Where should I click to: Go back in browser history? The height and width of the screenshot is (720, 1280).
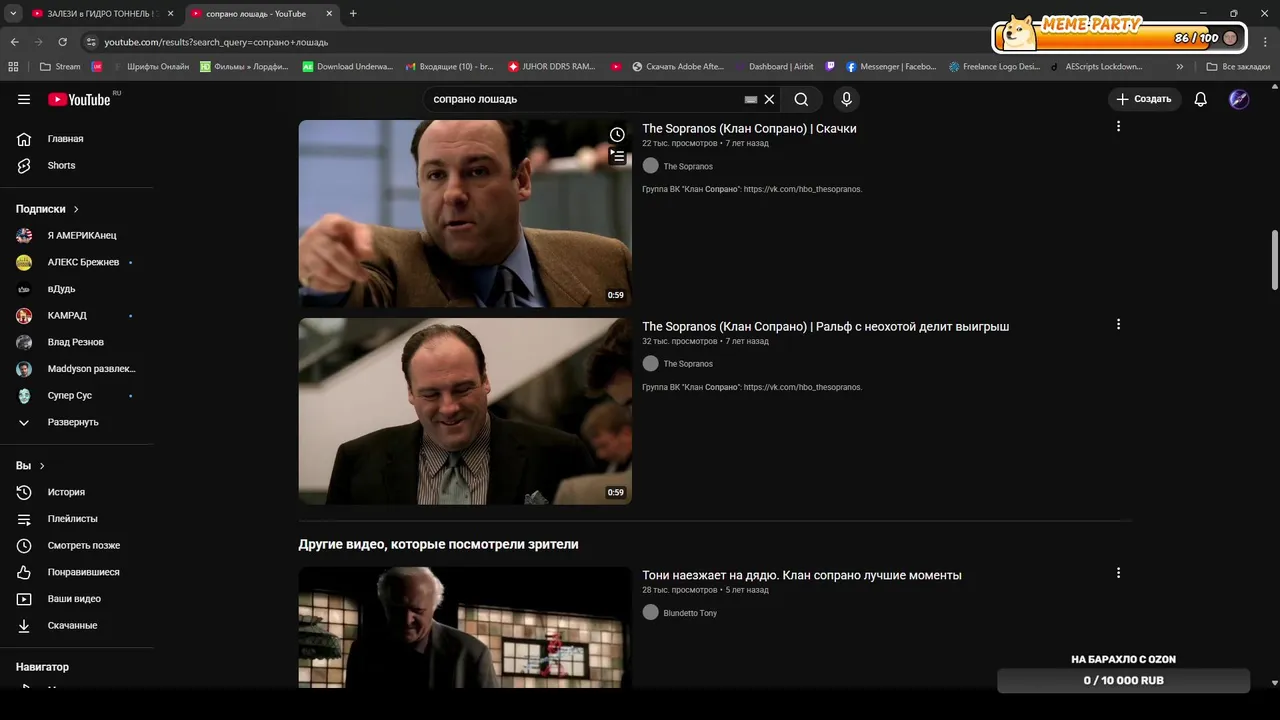click(x=14, y=42)
